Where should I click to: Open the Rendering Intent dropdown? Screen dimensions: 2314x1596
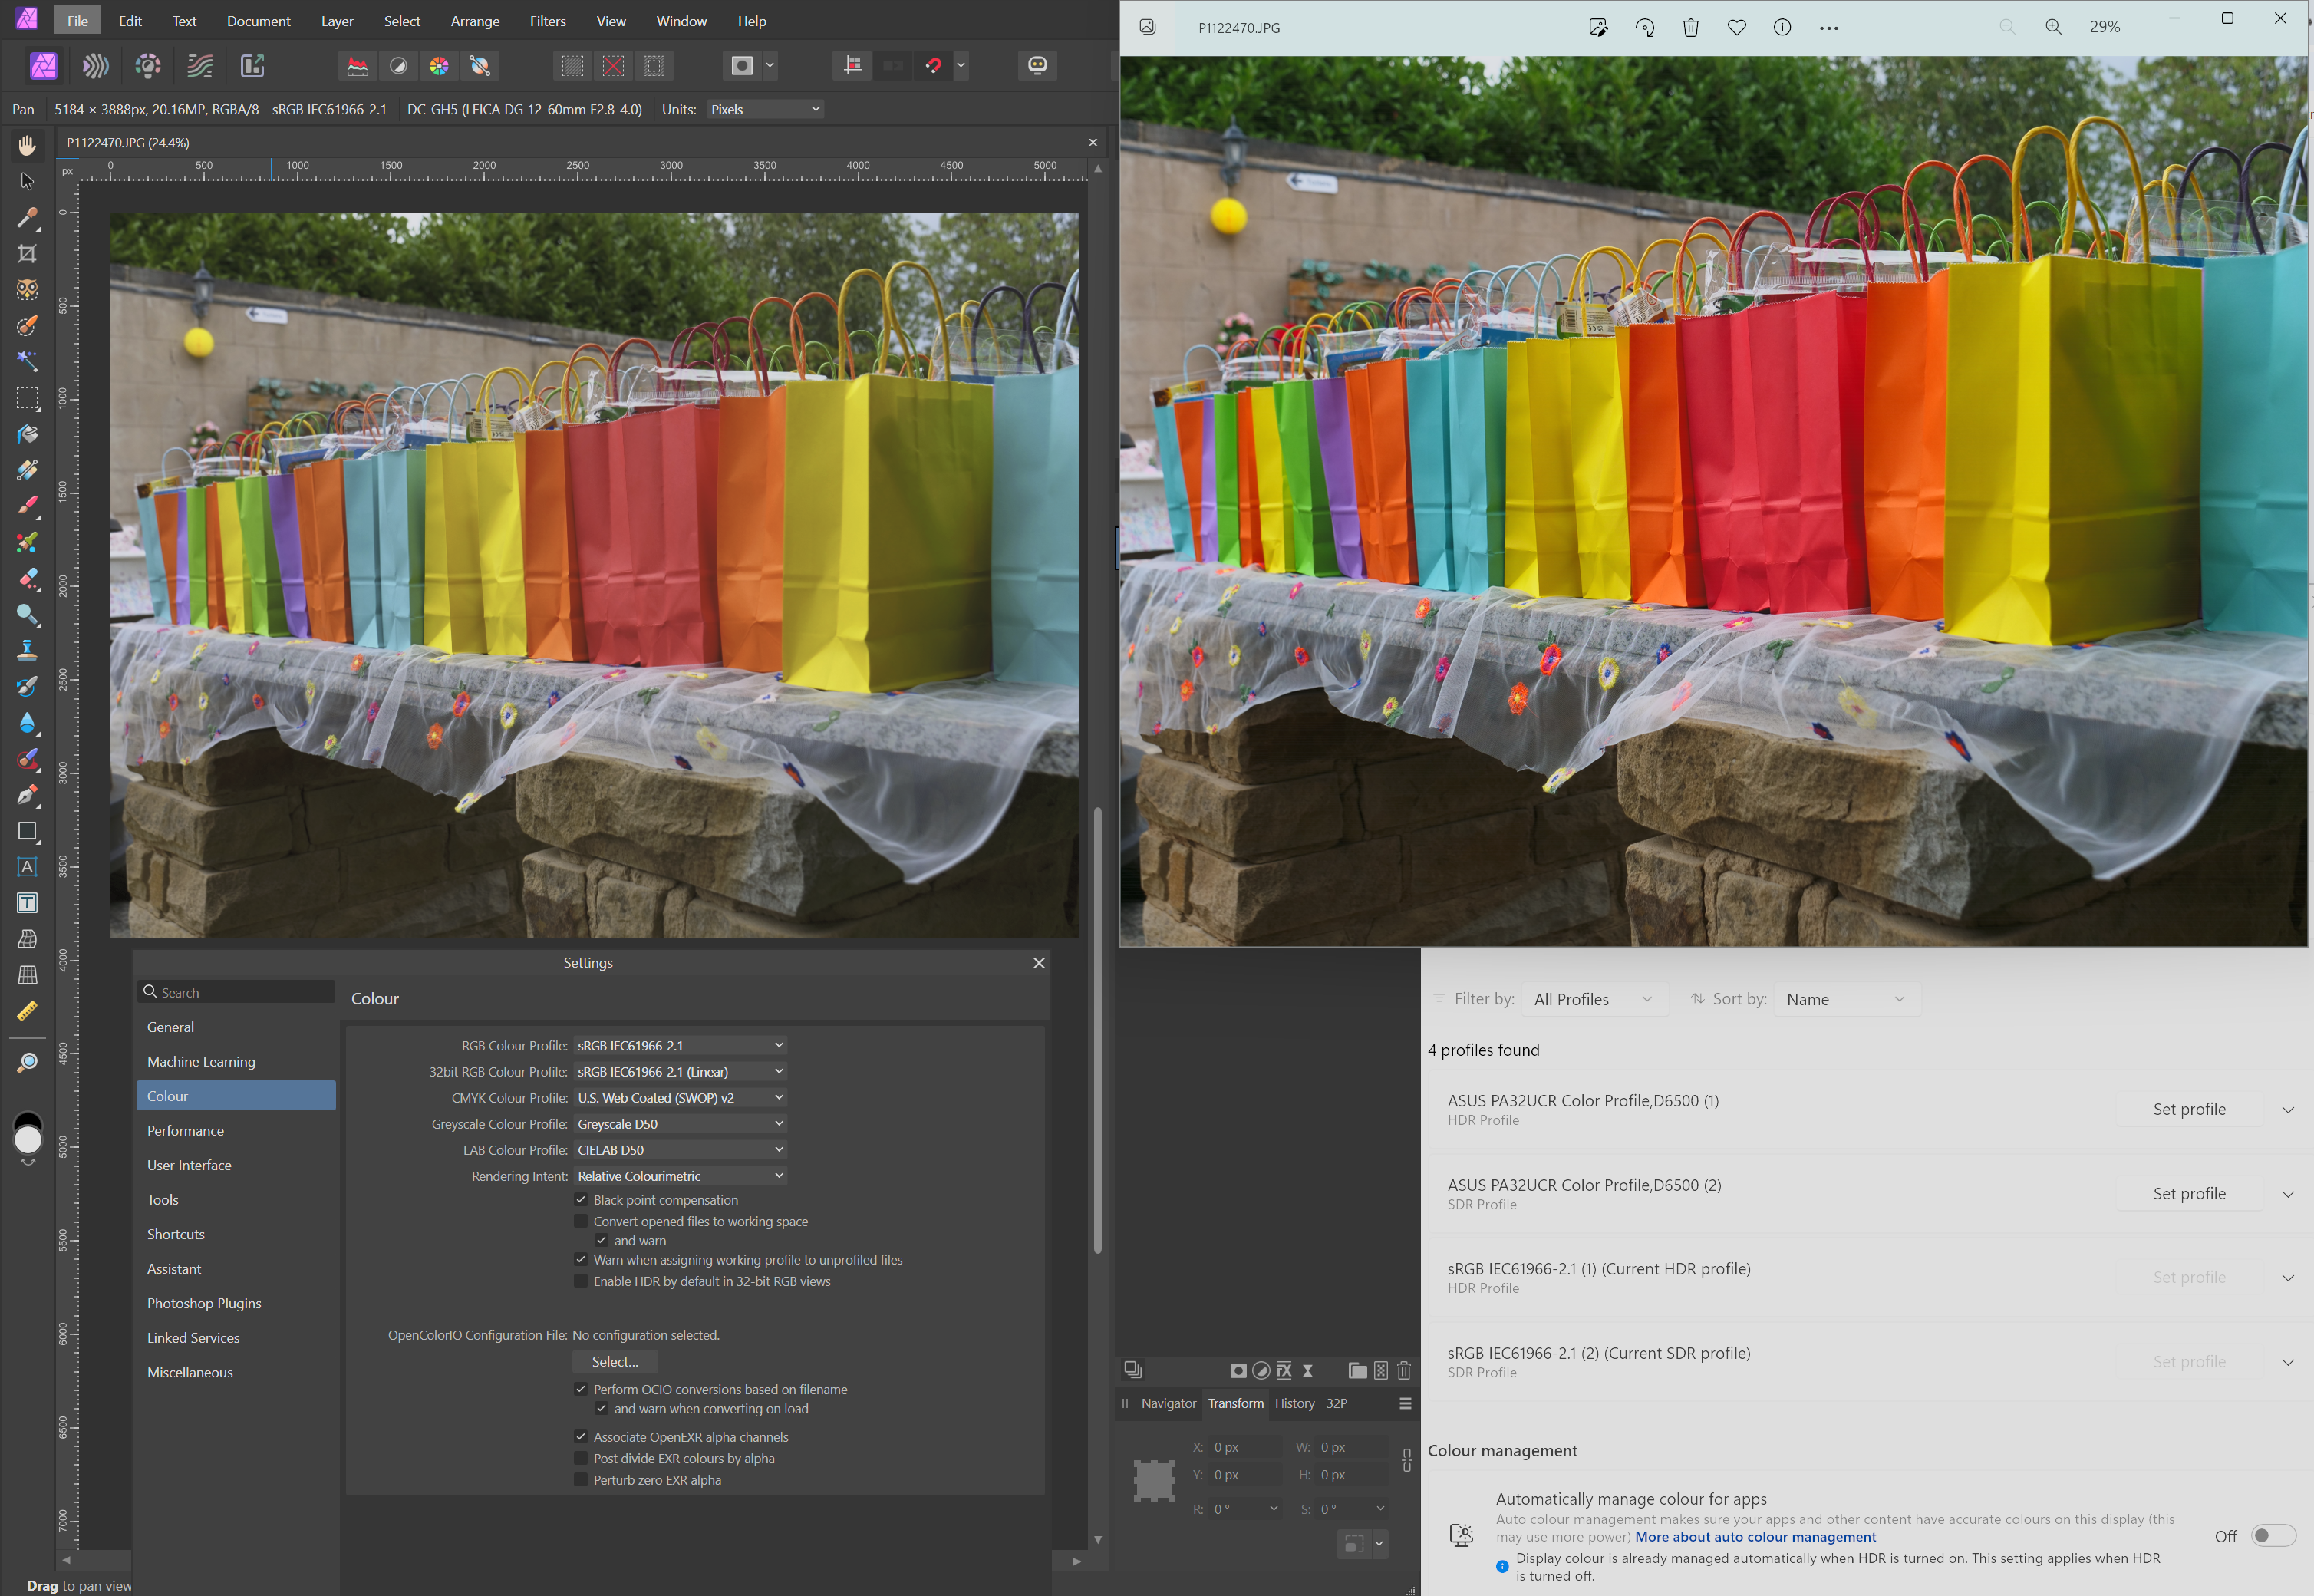(680, 1176)
